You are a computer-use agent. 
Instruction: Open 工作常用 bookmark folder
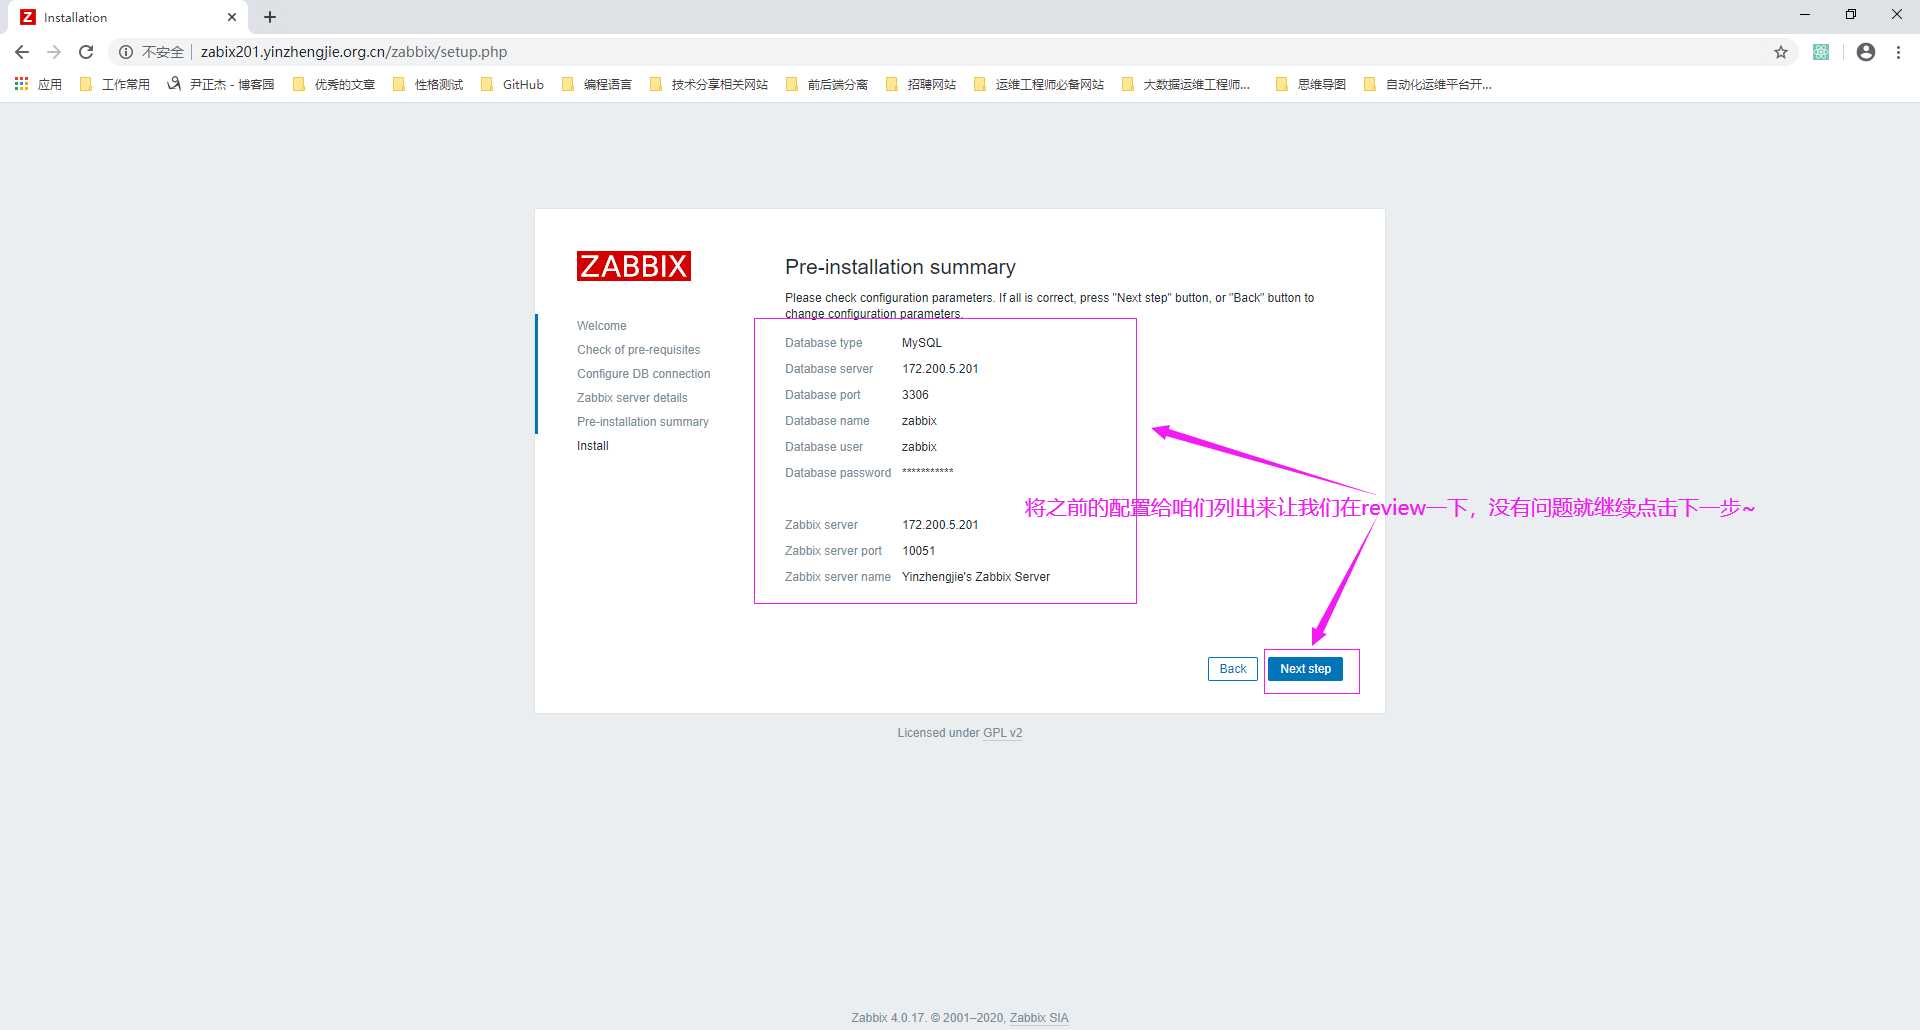tap(115, 84)
